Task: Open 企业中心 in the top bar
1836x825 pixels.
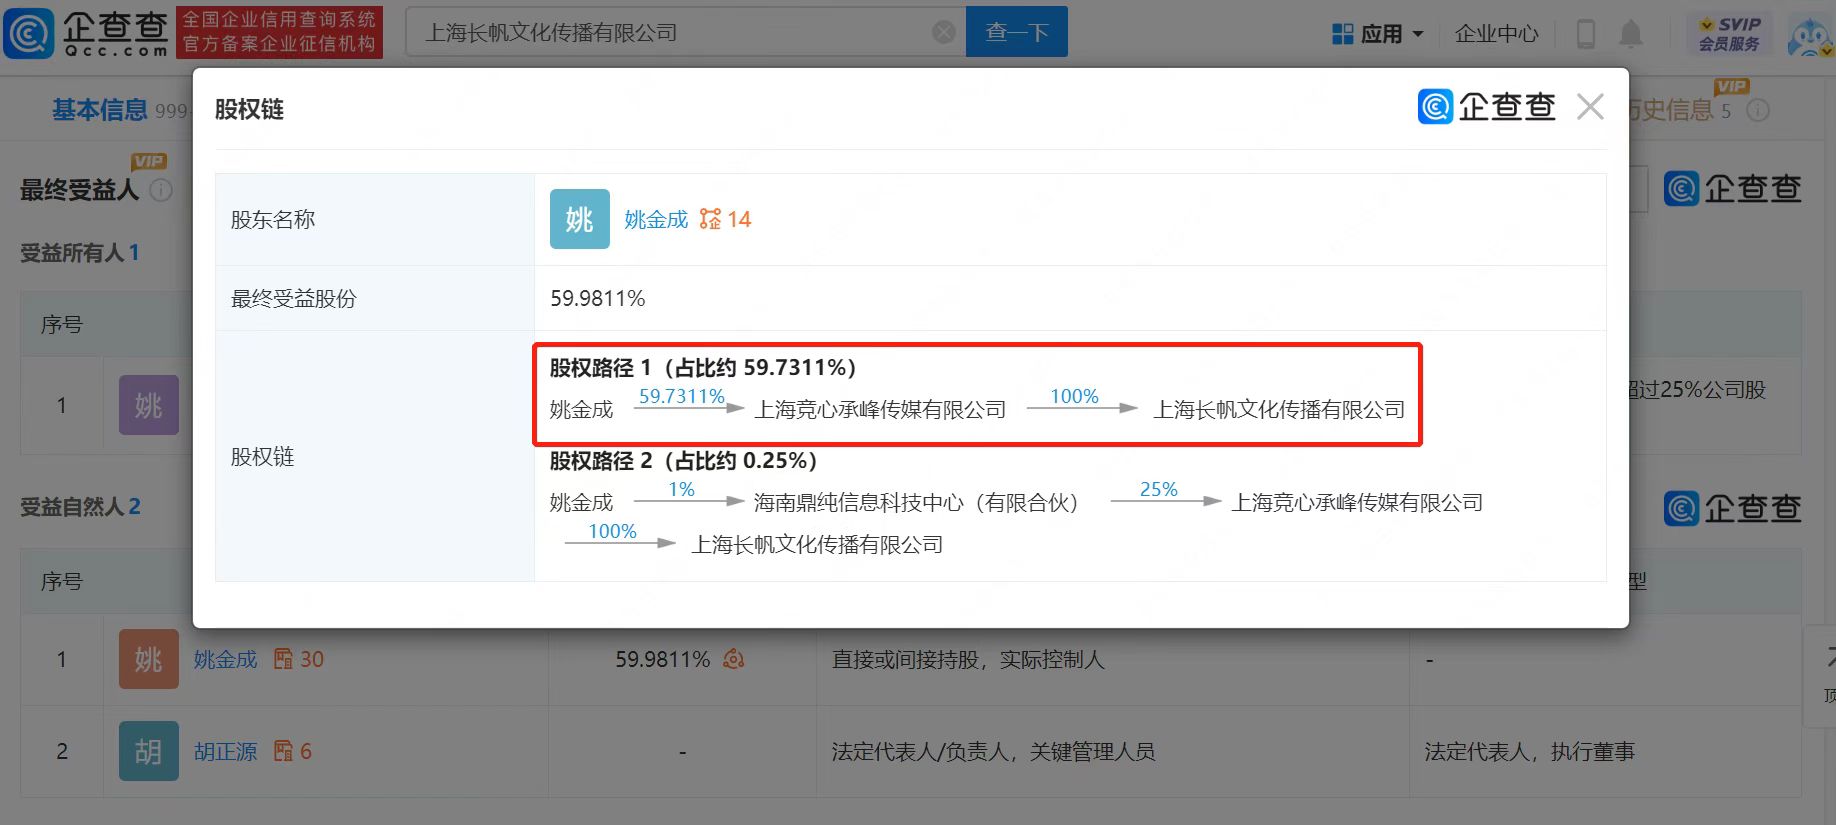Action: pos(1496,34)
